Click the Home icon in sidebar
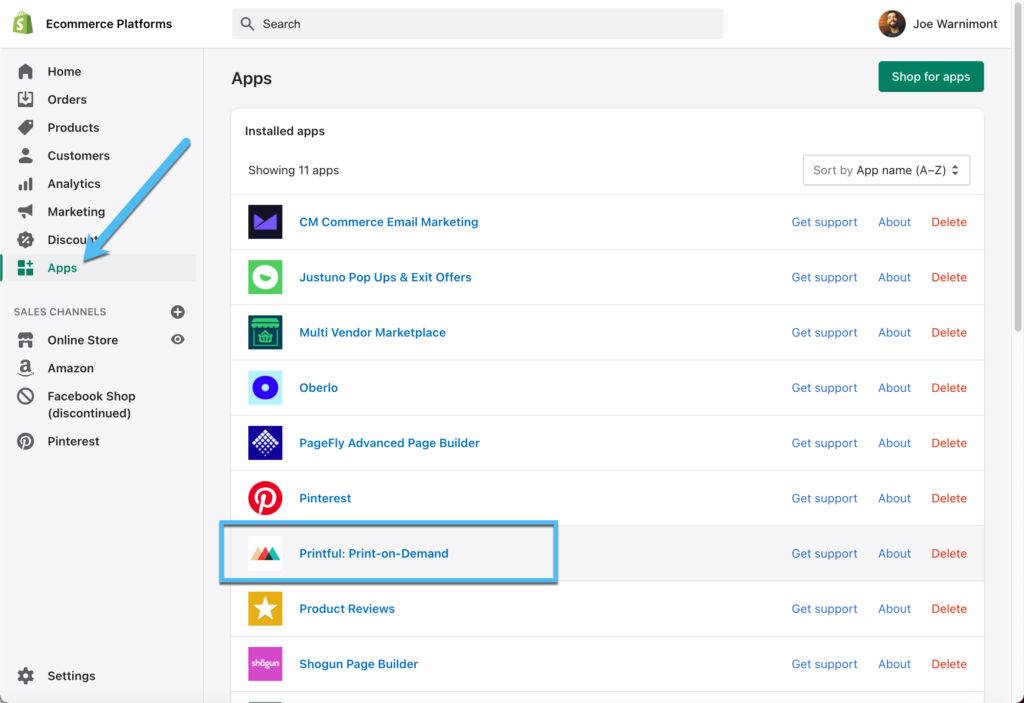 25,71
